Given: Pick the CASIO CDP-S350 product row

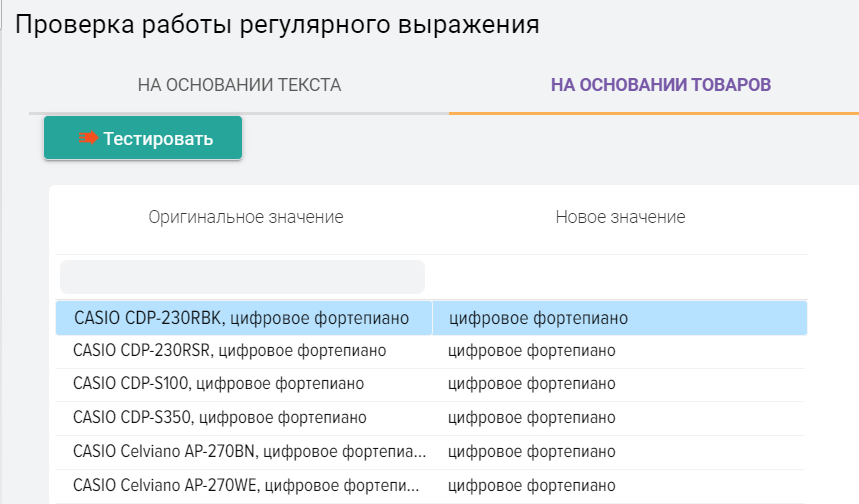Looking at the screenshot, I should [x=220, y=417].
